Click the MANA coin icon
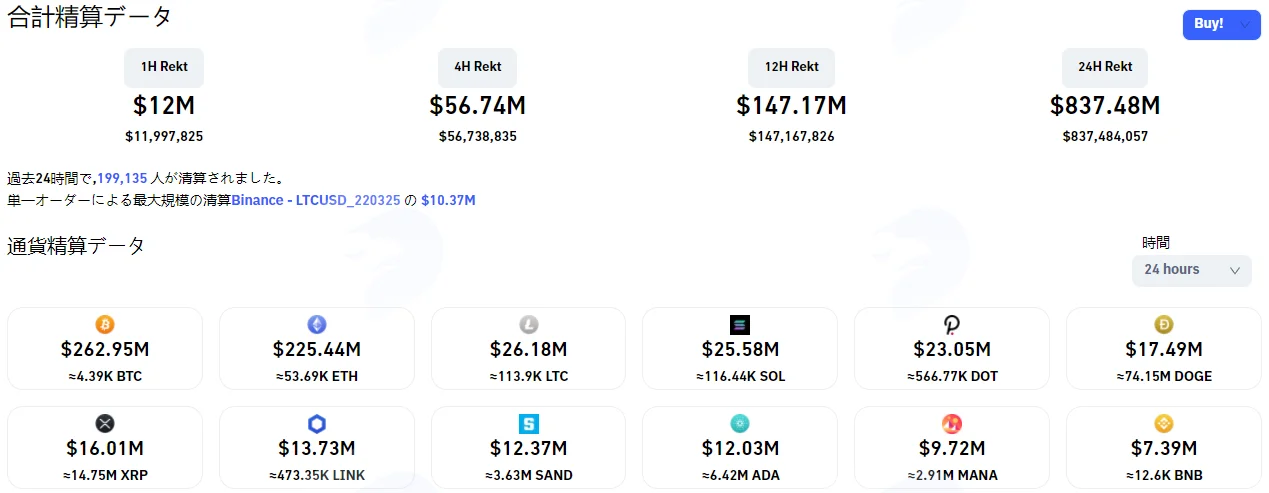Image resolution: width=1269 pixels, height=493 pixels. (x=952, y=423)
